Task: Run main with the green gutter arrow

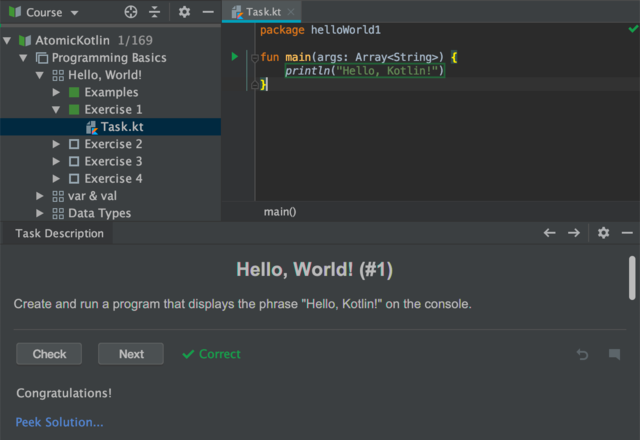Action: 235,56
